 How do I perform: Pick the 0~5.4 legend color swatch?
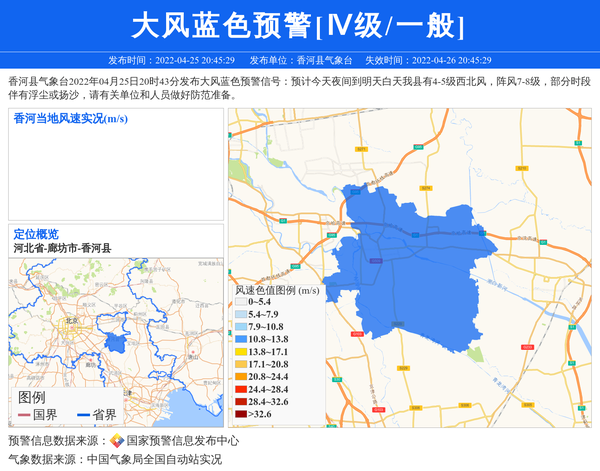241,302
